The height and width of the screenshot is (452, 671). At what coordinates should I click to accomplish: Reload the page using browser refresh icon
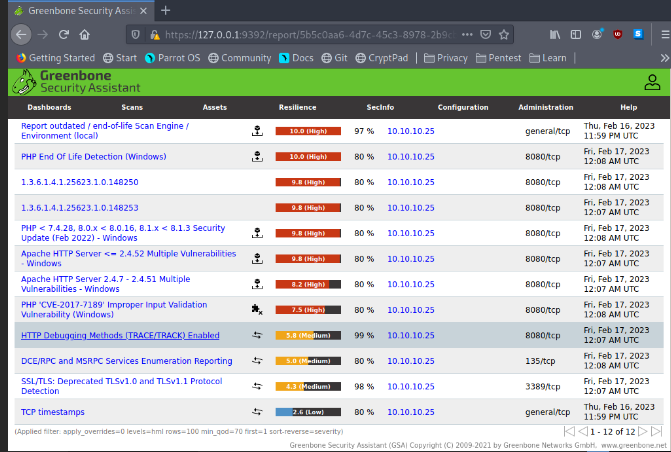63,34
